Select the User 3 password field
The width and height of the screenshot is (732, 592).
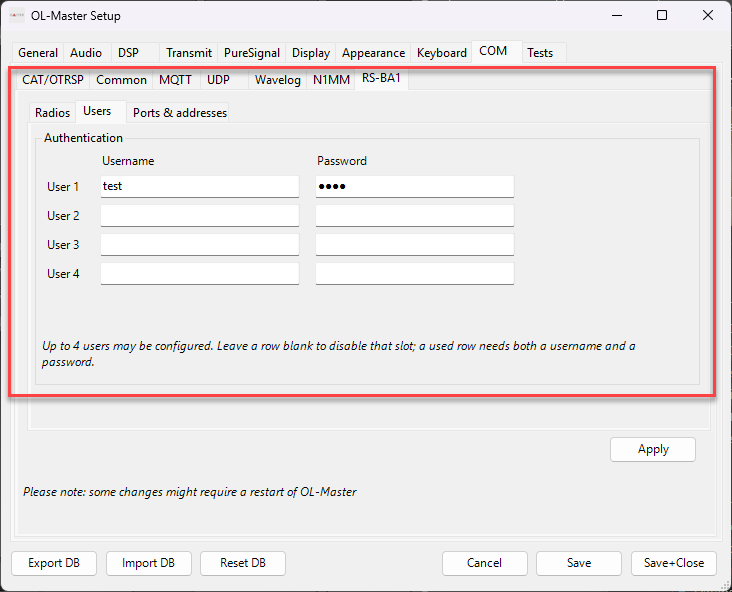[x=415, y=244]
